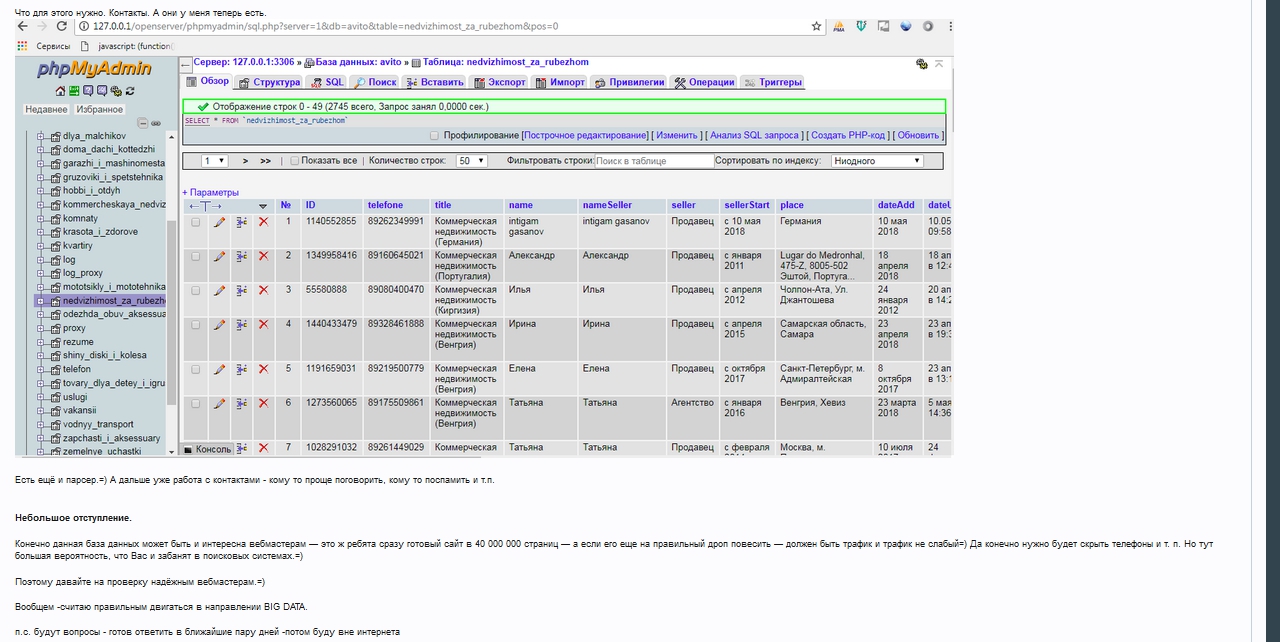Open the Избранное list in the sidebar
1280x642 pixels.
click(100, 109)
